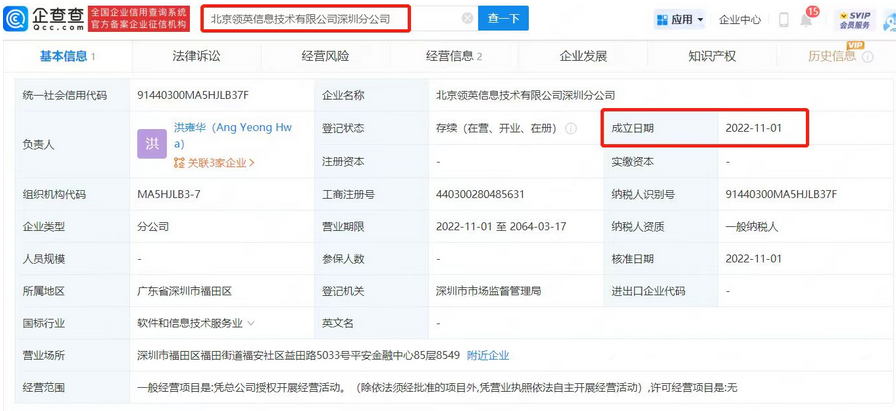896x411 pixels.
Task: Open the customer service avatar icon
Action: 890,21
